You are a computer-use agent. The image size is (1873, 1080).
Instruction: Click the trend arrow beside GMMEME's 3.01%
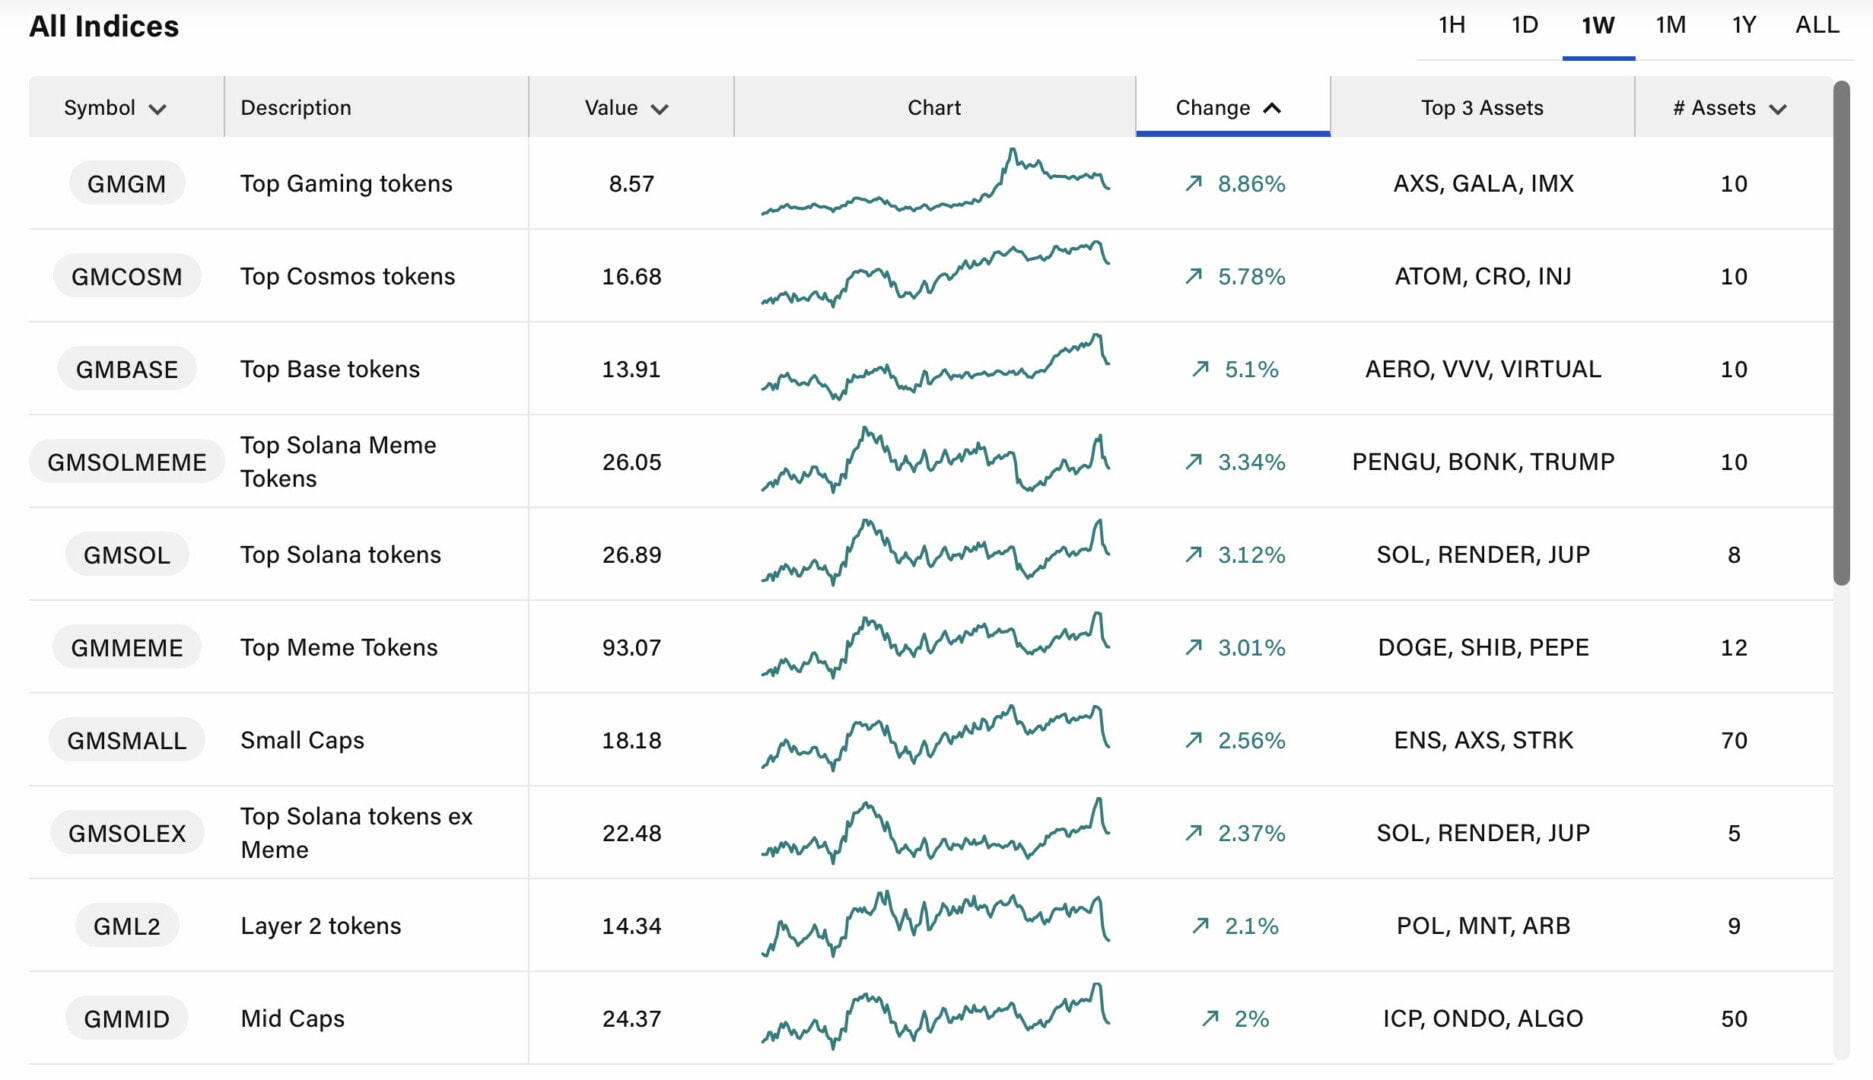tap(1193, 647)
